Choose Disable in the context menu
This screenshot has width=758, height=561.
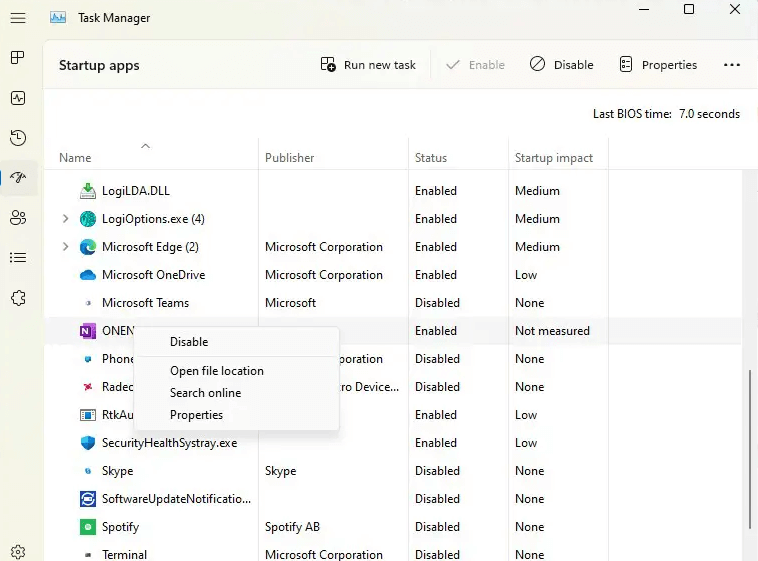coord(189,342)
